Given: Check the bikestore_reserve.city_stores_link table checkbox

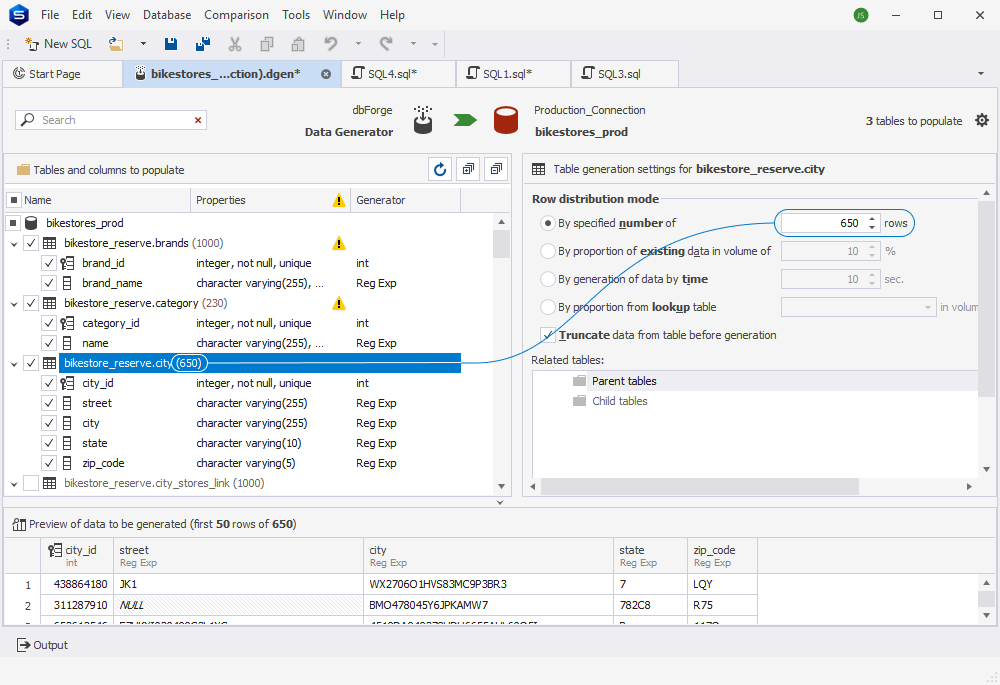Looking at the screenshot, I should (x=31, y=483).
